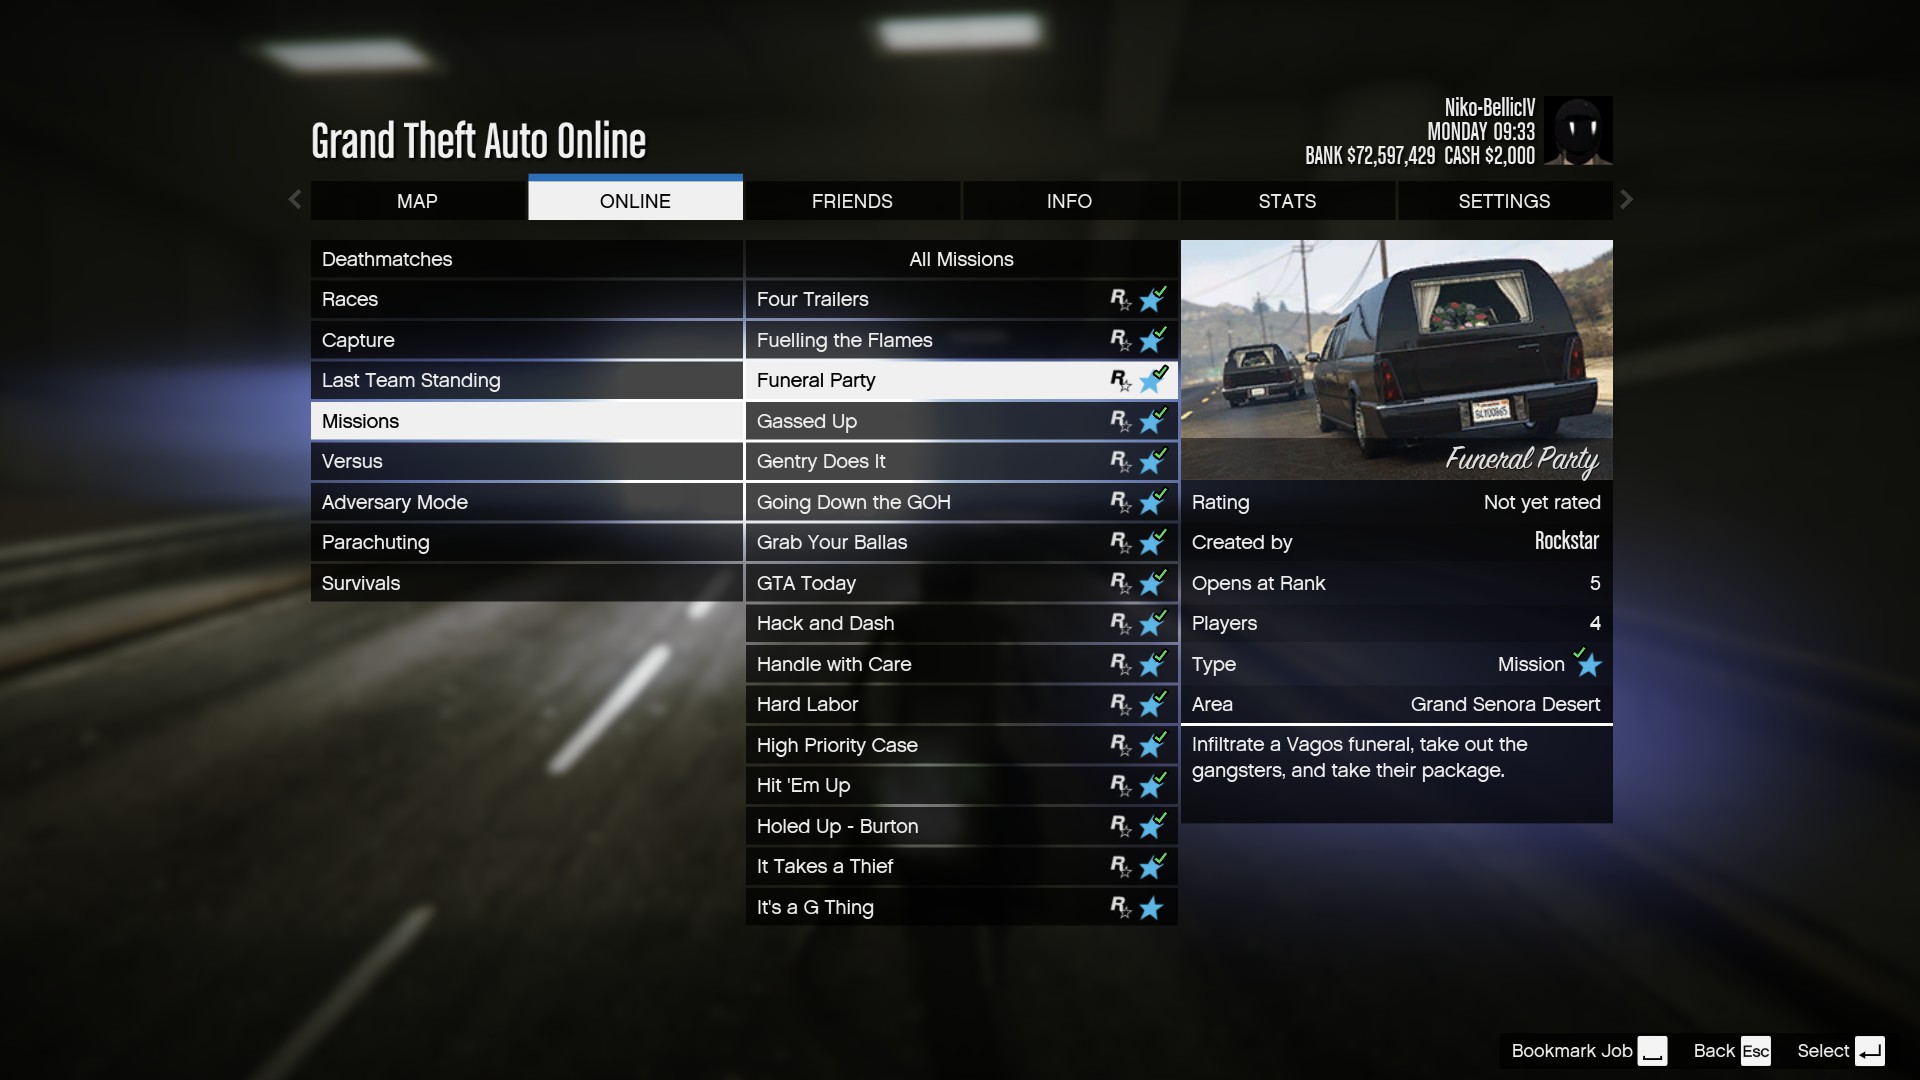
Task: Expand the Deathmatches category
Action: tap(526, 258)
